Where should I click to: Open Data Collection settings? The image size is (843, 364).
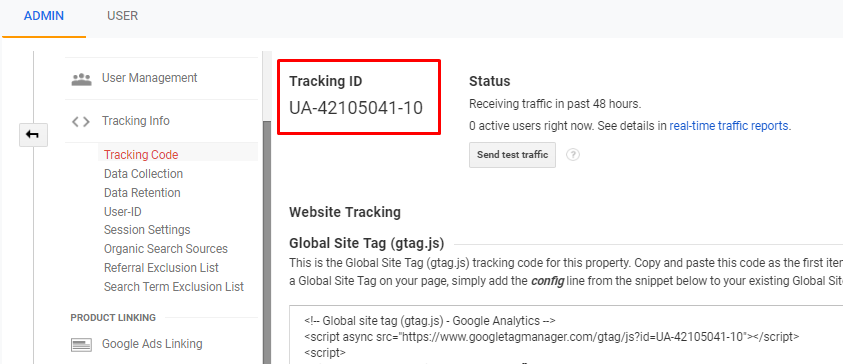(143, 174)
